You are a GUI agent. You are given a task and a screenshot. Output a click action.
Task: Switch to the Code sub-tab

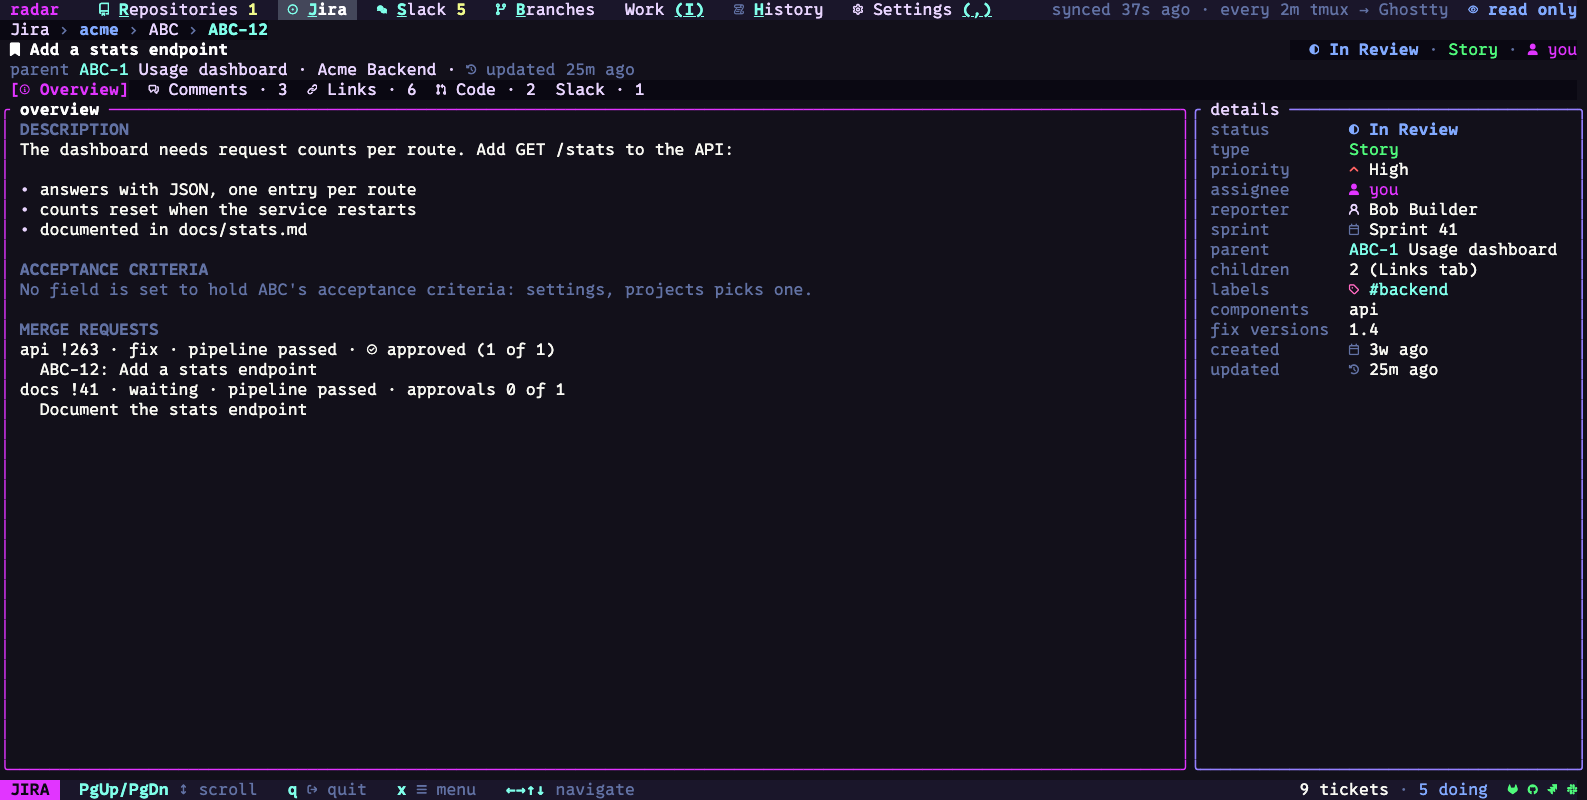click(x=485, y=89)
